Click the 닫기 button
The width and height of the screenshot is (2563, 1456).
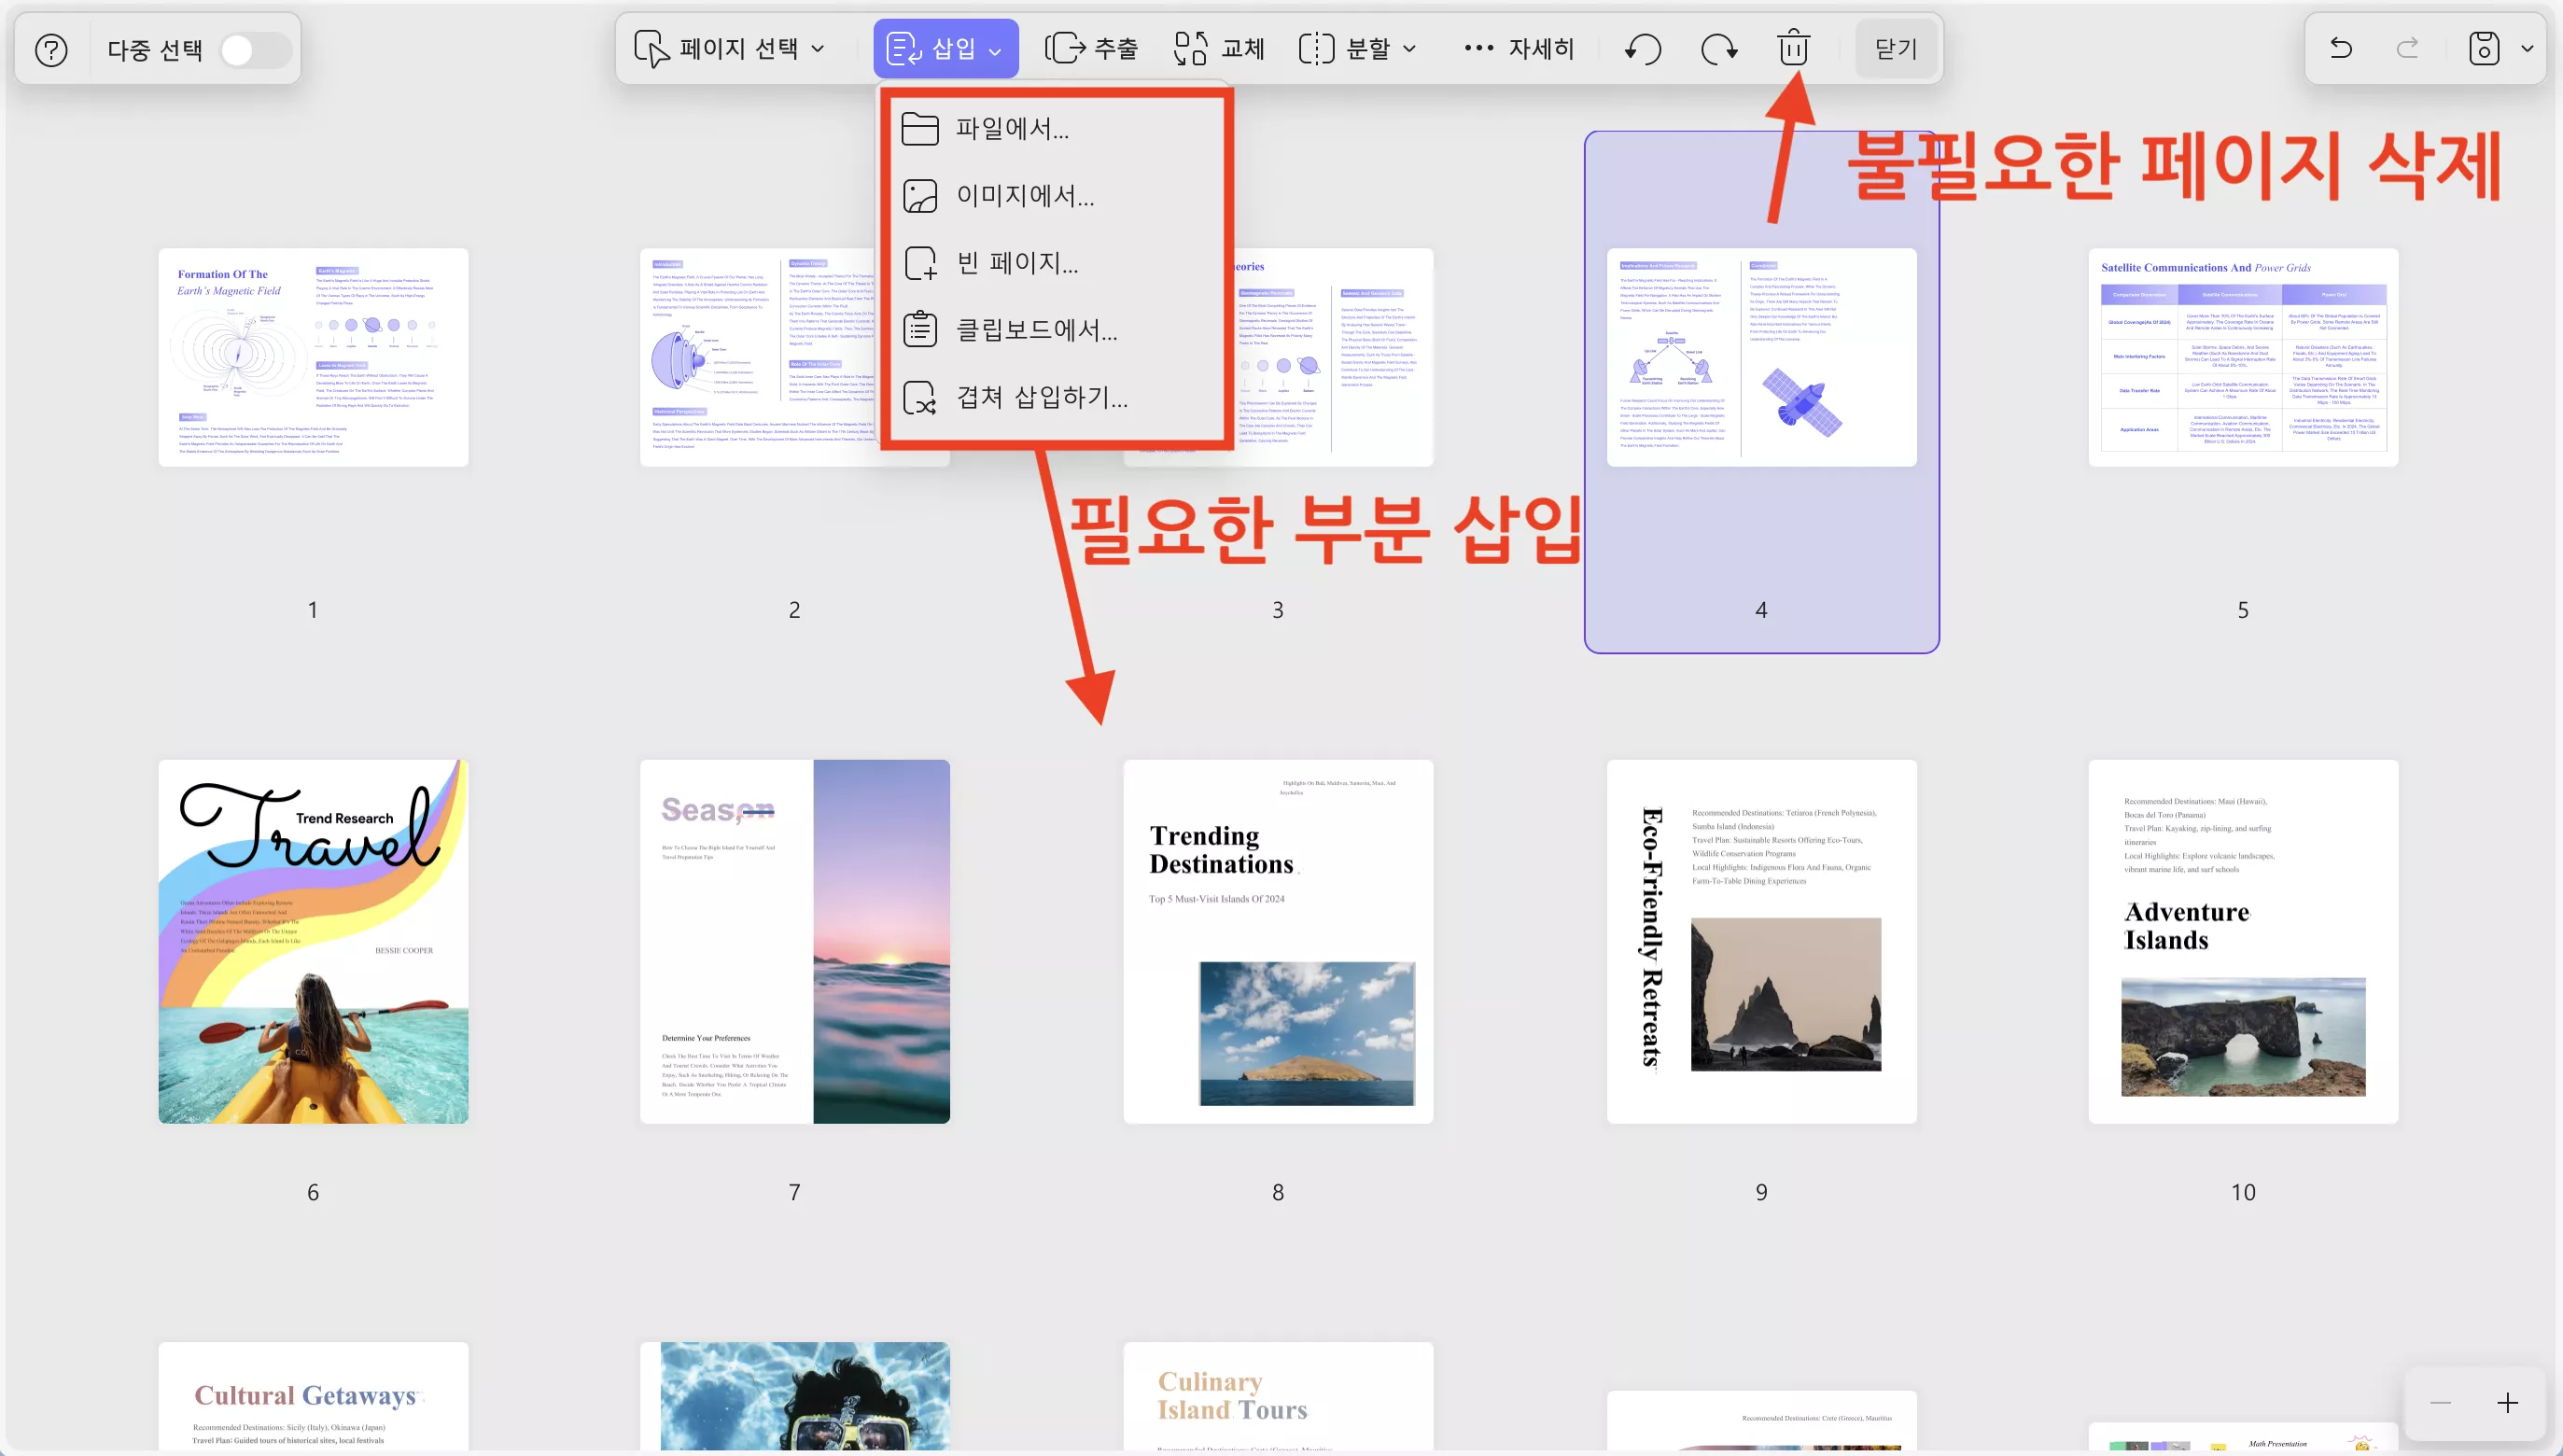(x=1895, y=48)
